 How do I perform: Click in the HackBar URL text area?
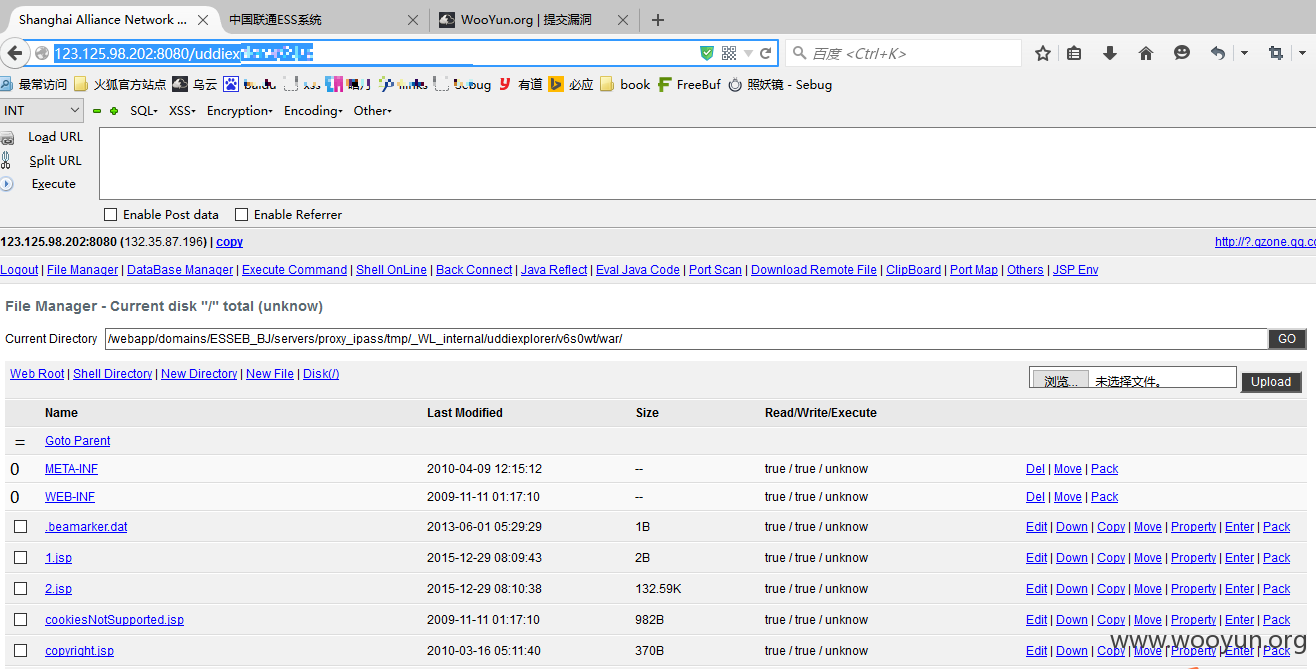tap(707, 164)
